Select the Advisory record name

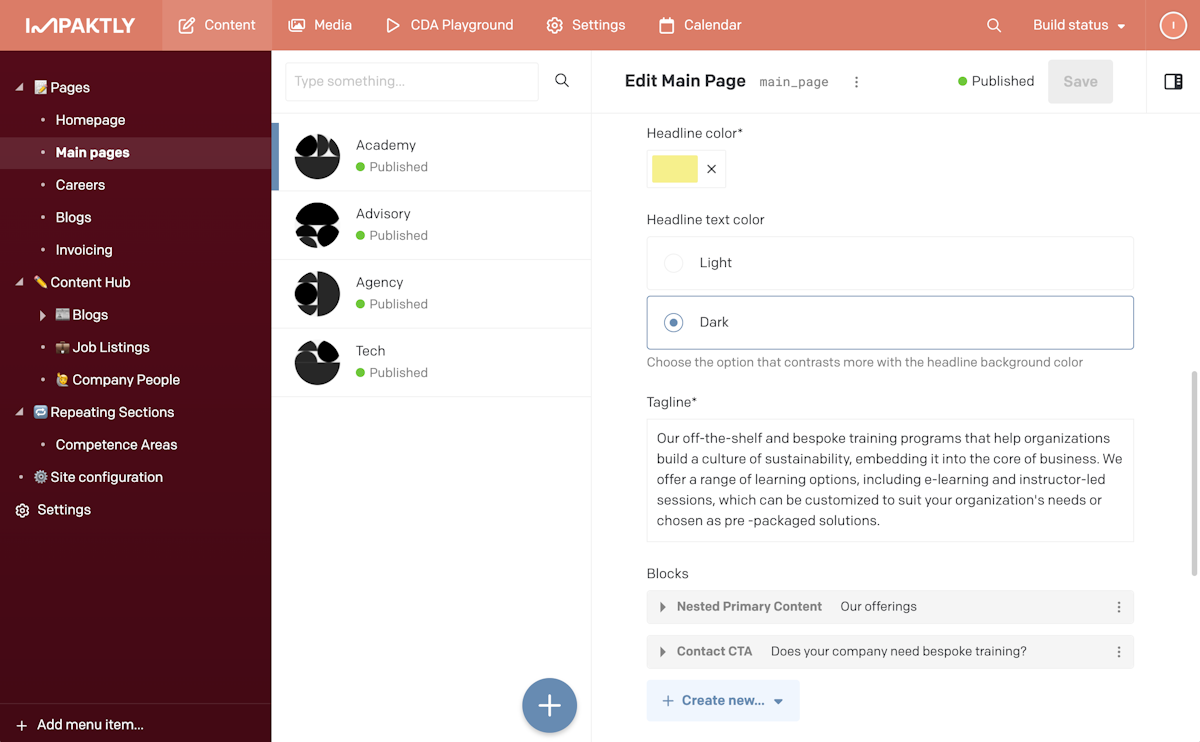[383, 214]
